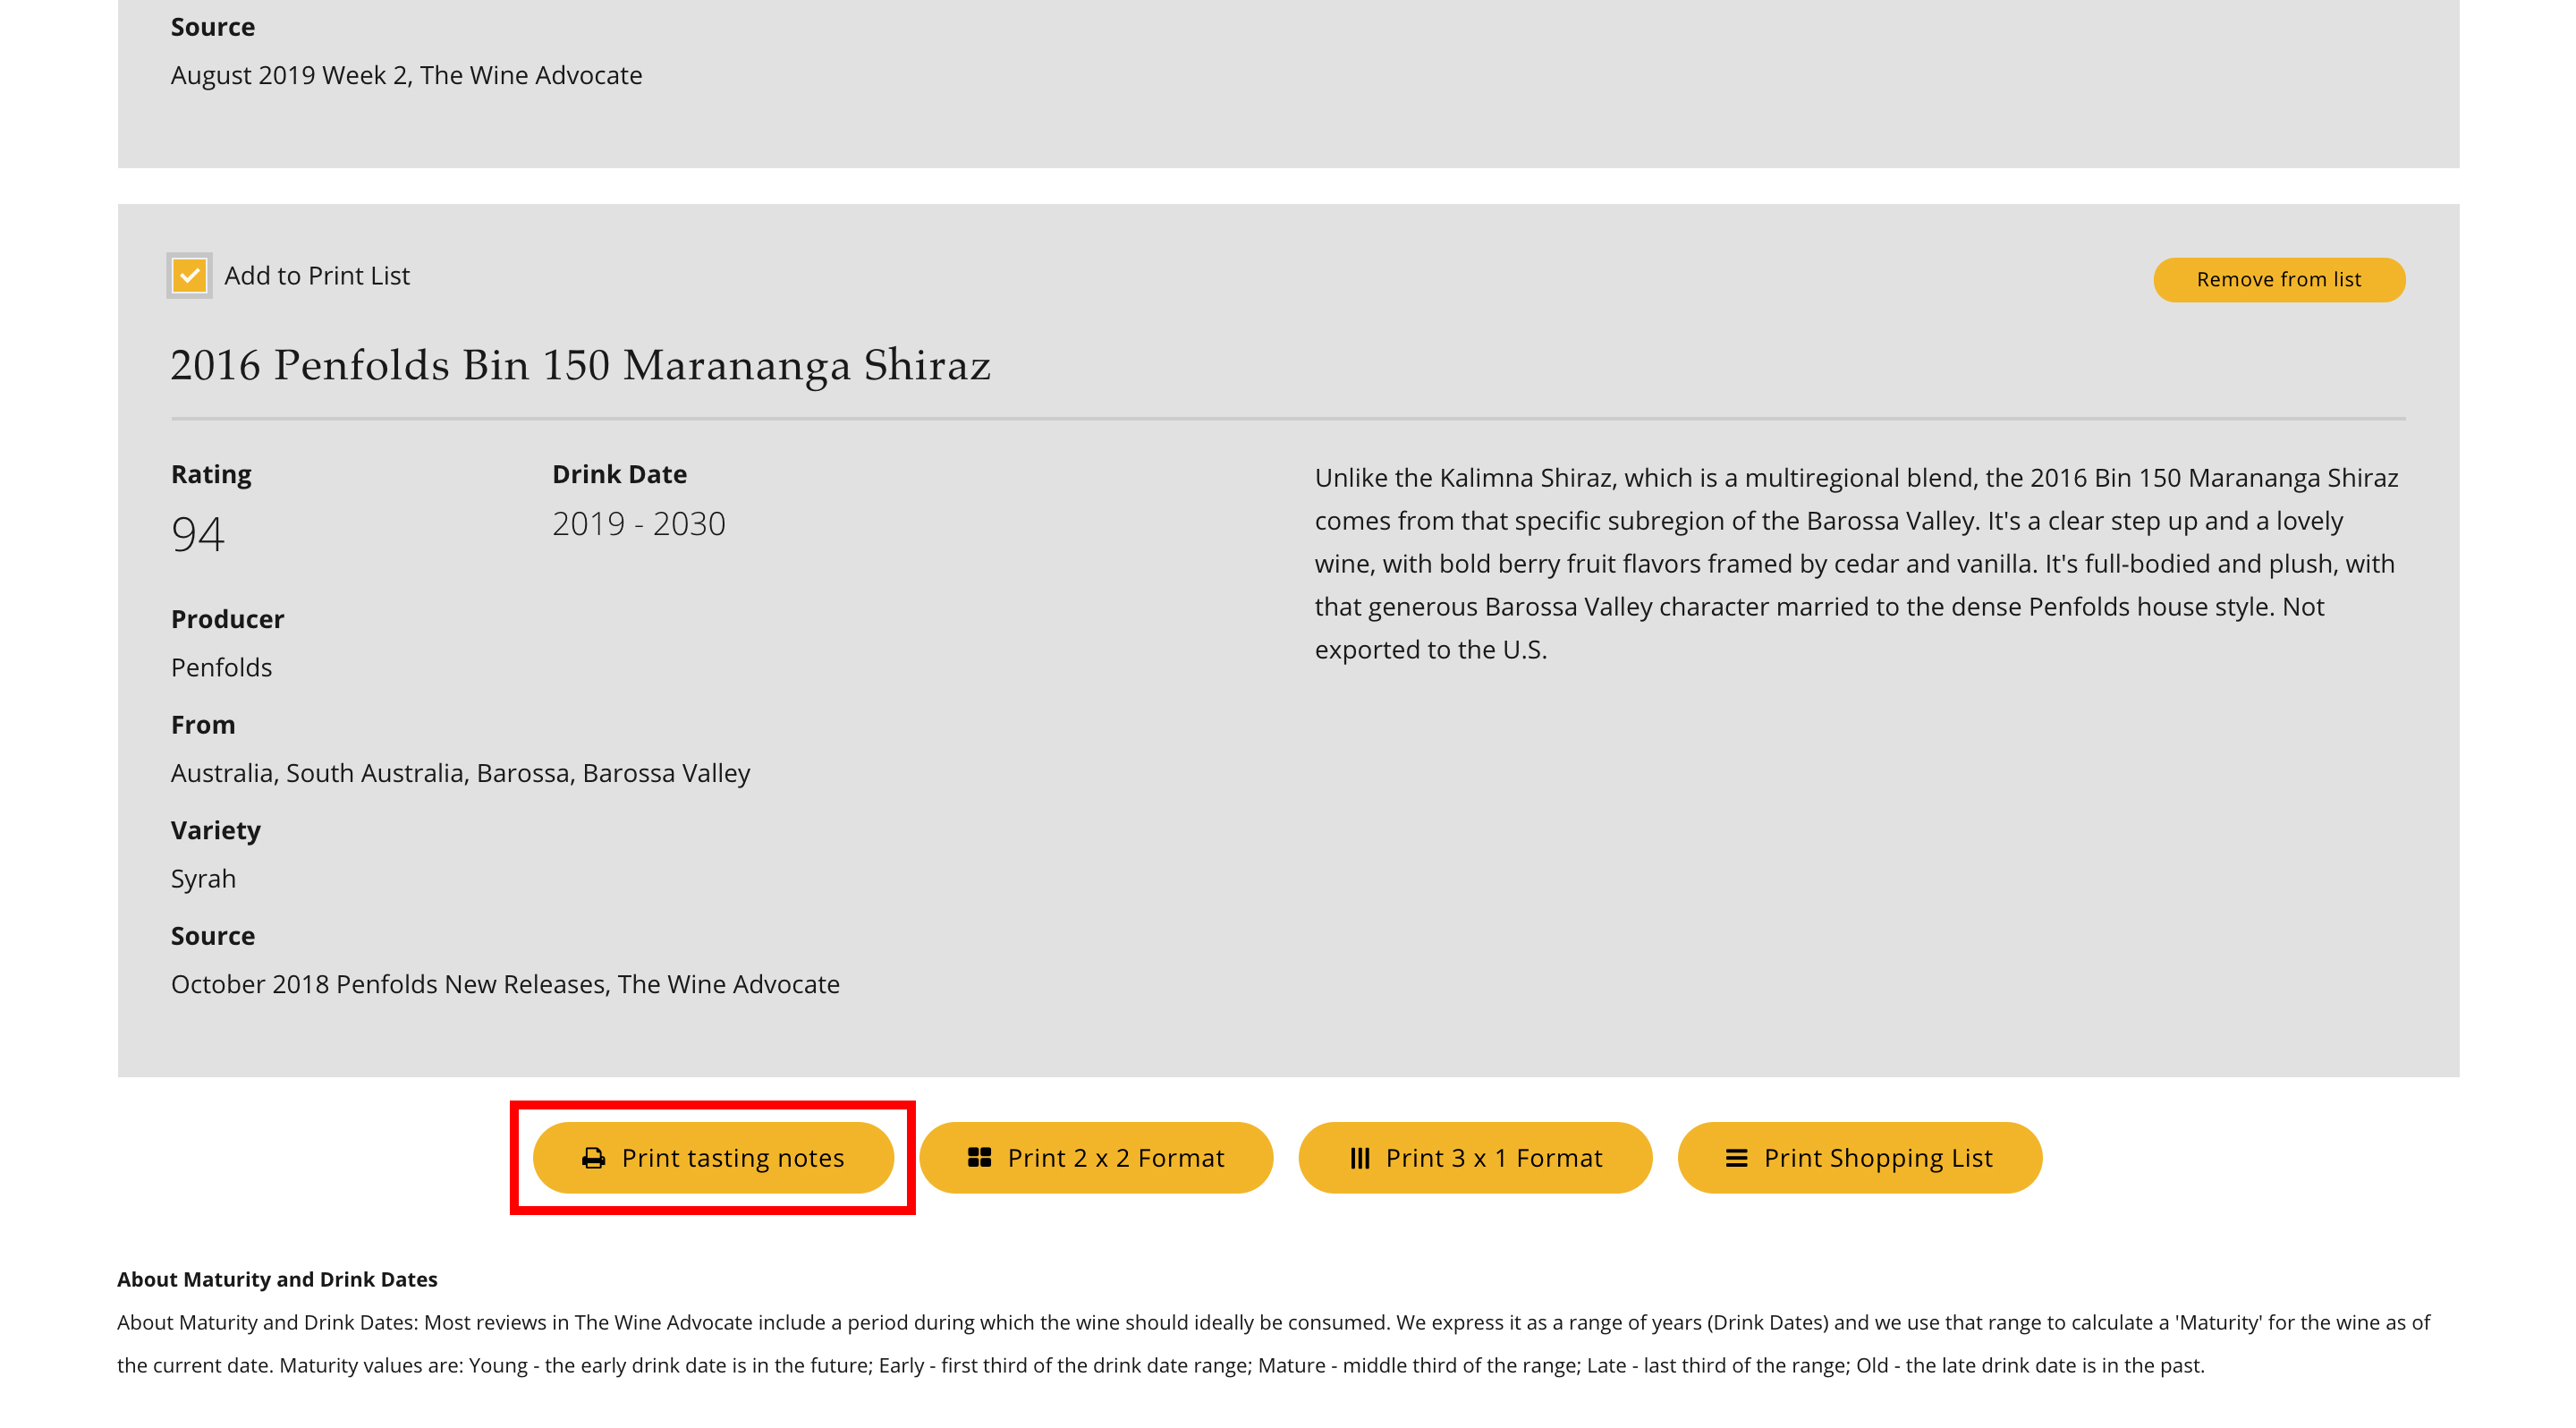Click the Penfolds producer name
The width and height of the screenshot is (2576, 1428).
[221, 668]
